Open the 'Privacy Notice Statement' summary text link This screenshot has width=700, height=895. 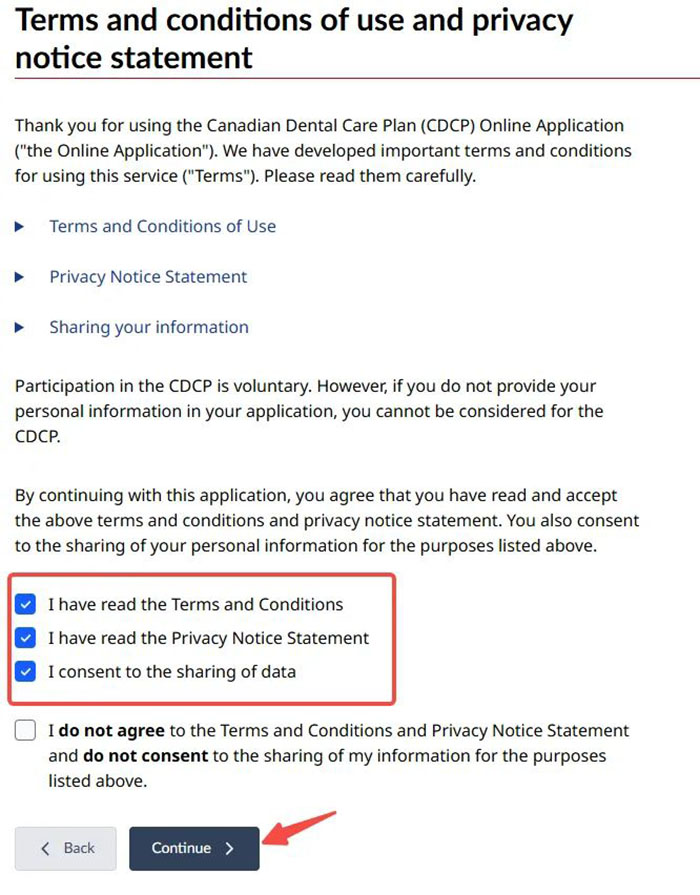148,276
